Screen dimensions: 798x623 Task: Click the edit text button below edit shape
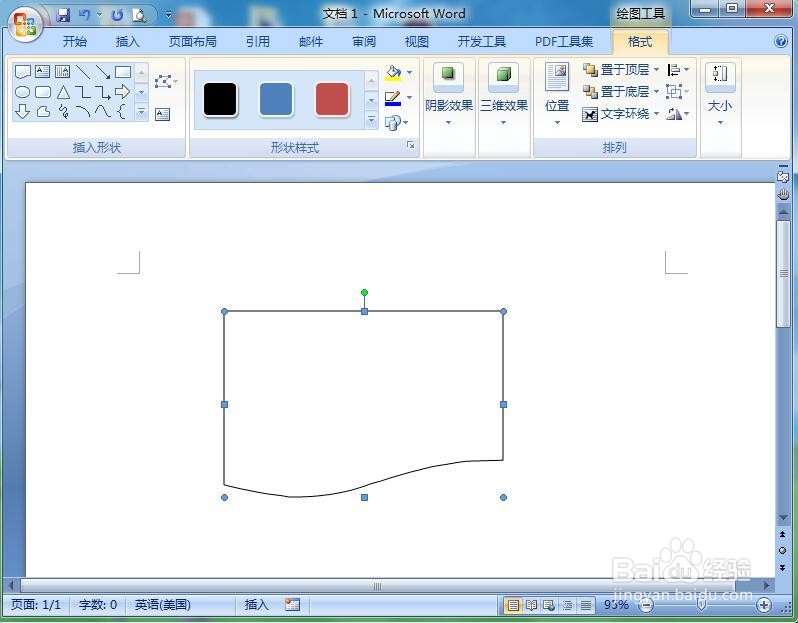162,114
